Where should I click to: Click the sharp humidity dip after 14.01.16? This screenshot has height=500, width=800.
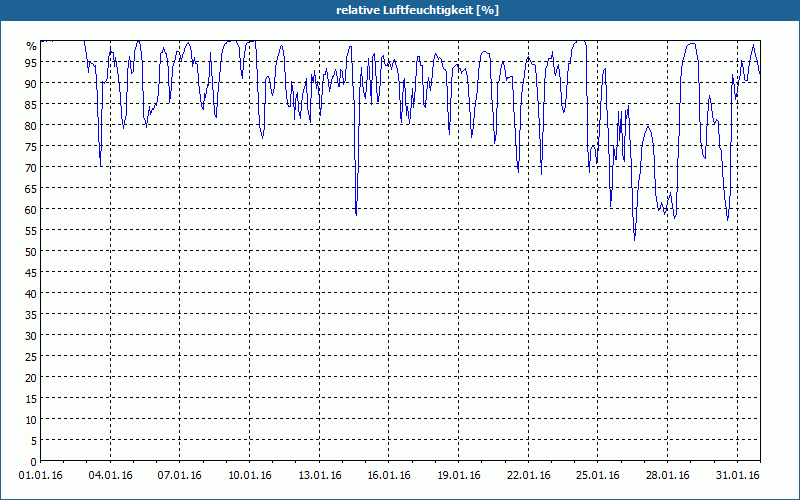pyautogui.click(x=356, y=214)
